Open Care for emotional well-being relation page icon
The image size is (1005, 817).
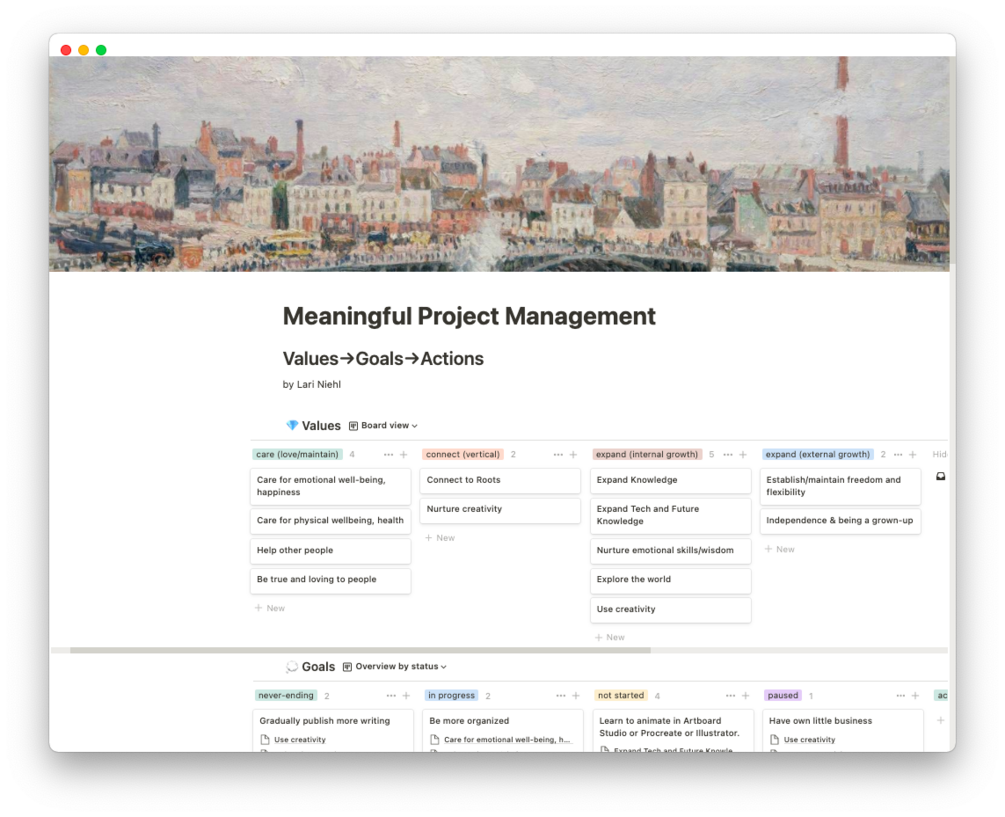(x=435, y=739)
